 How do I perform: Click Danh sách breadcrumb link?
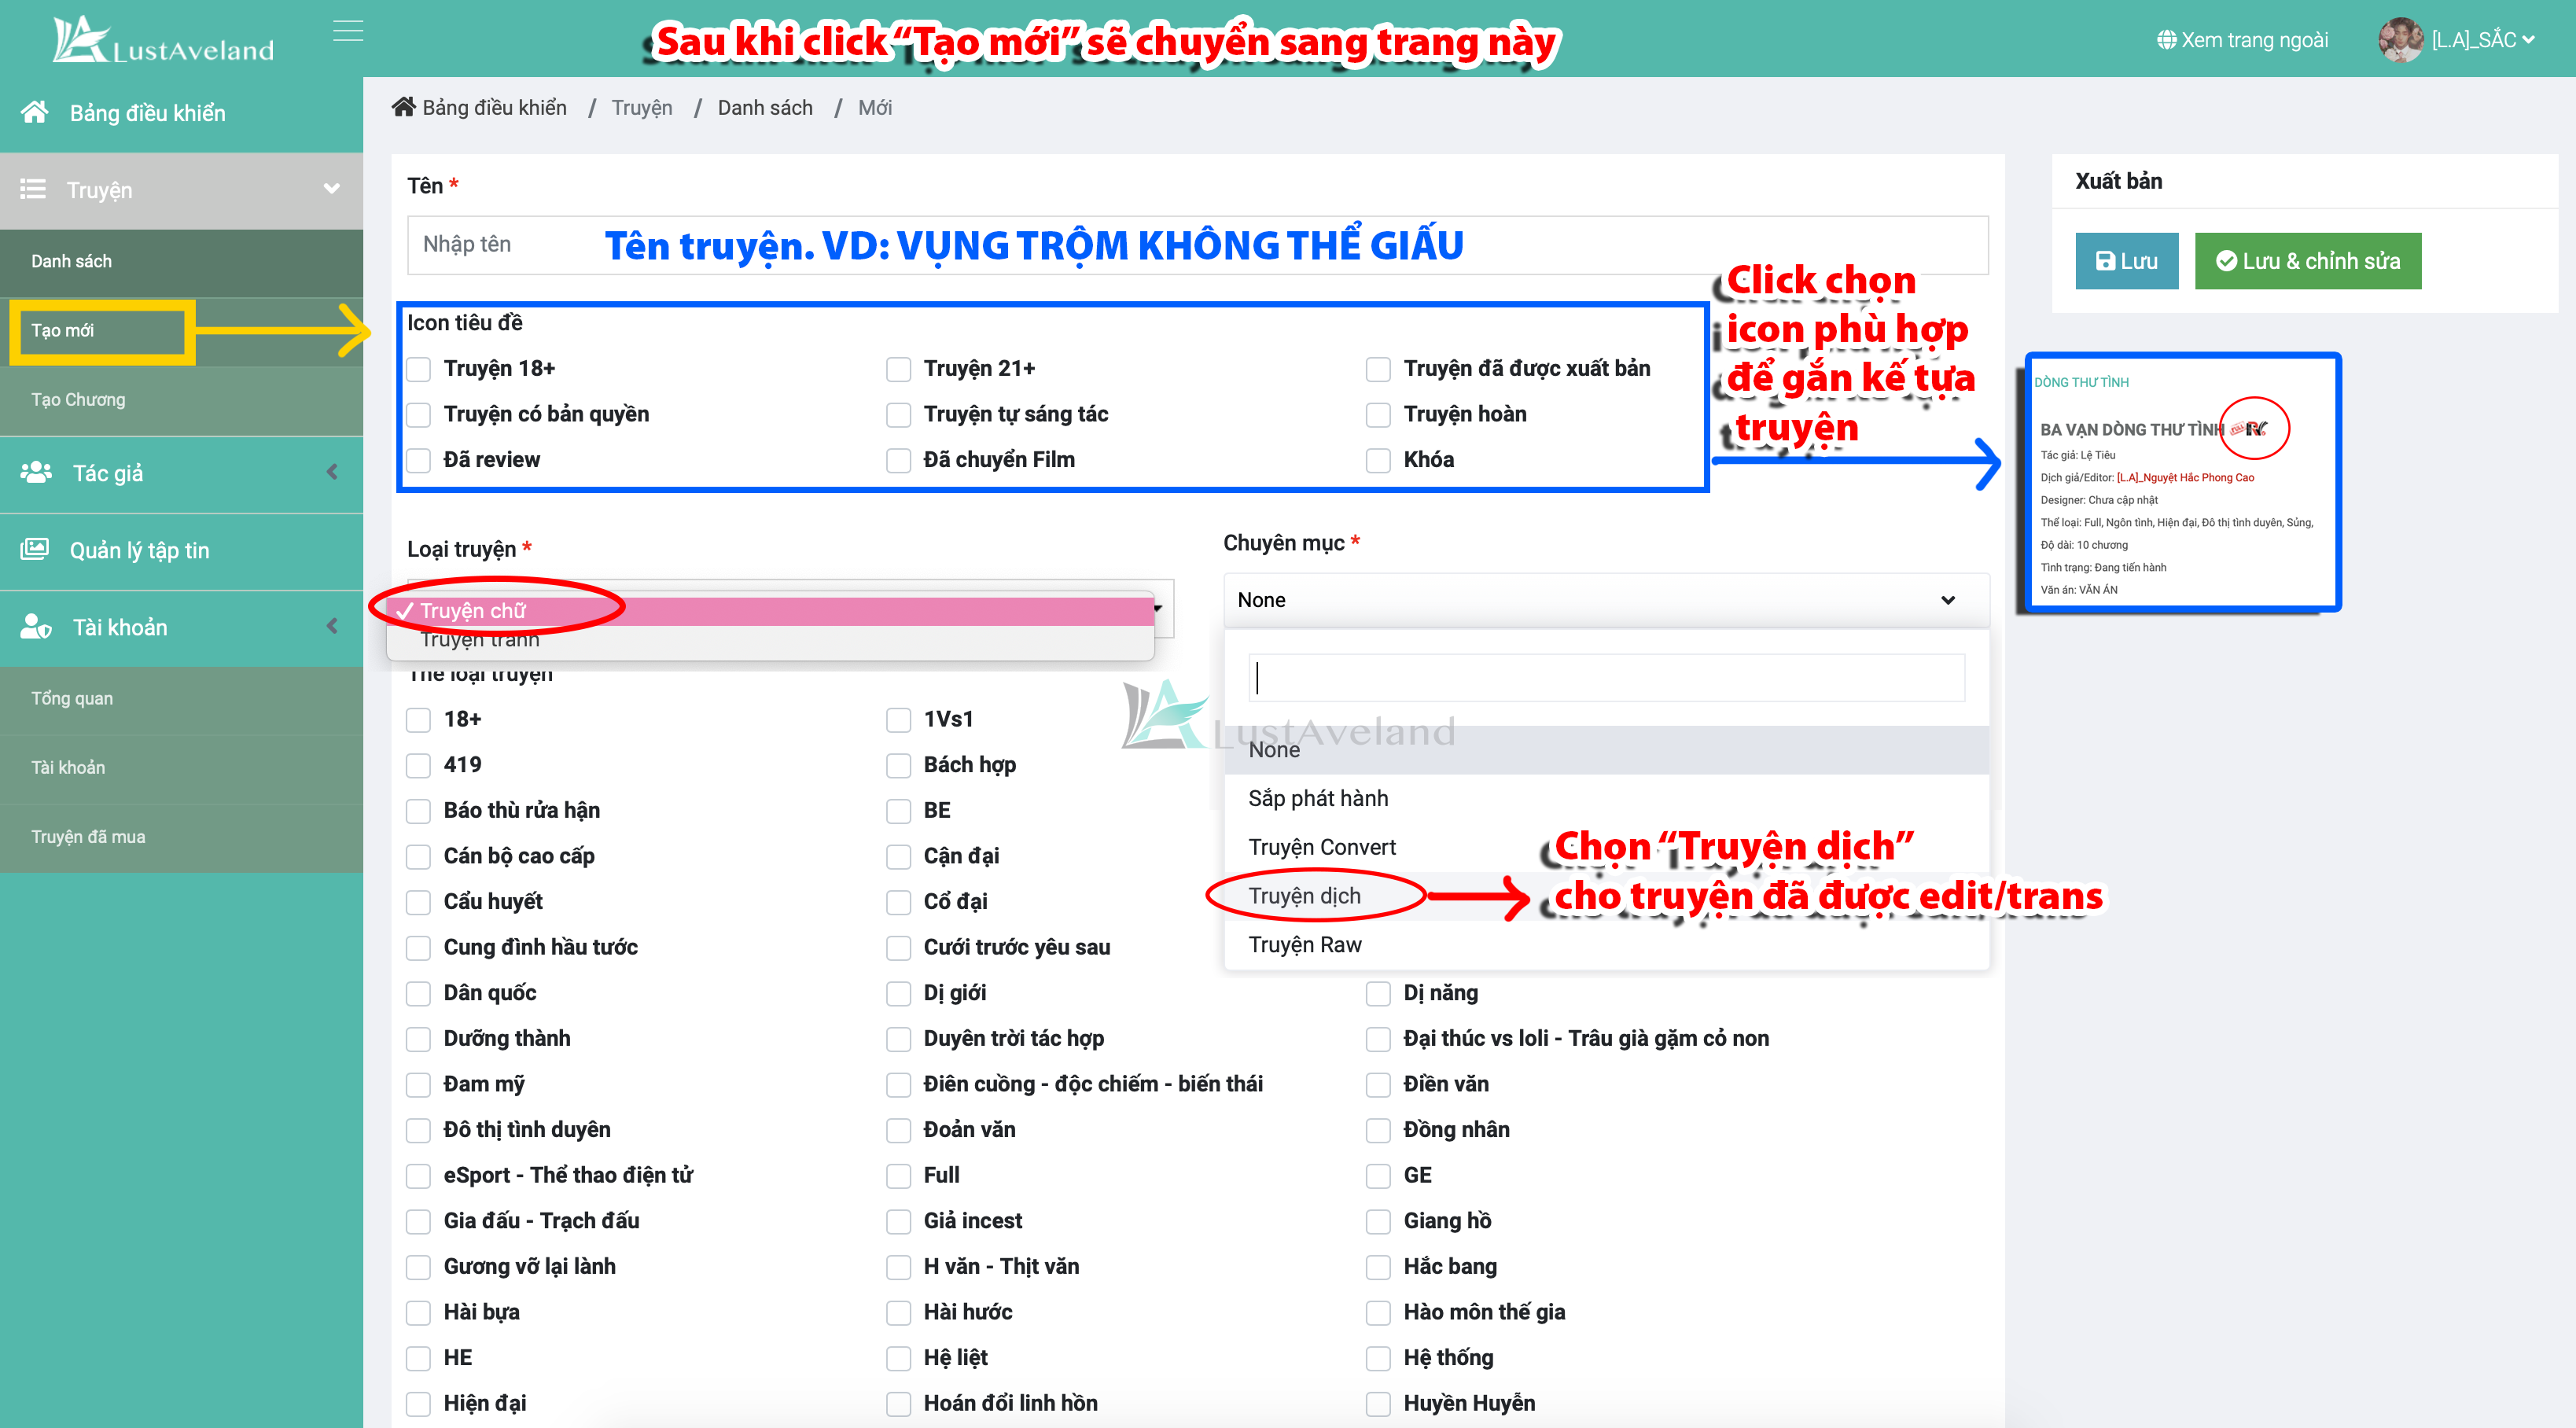pos(765,107)
